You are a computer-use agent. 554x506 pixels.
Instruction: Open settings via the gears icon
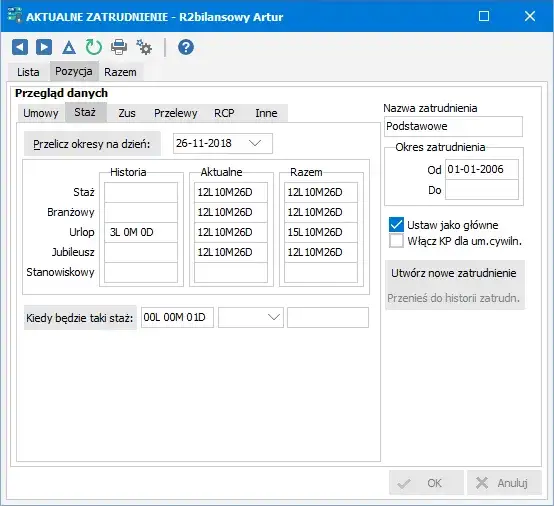click(144, 47)
